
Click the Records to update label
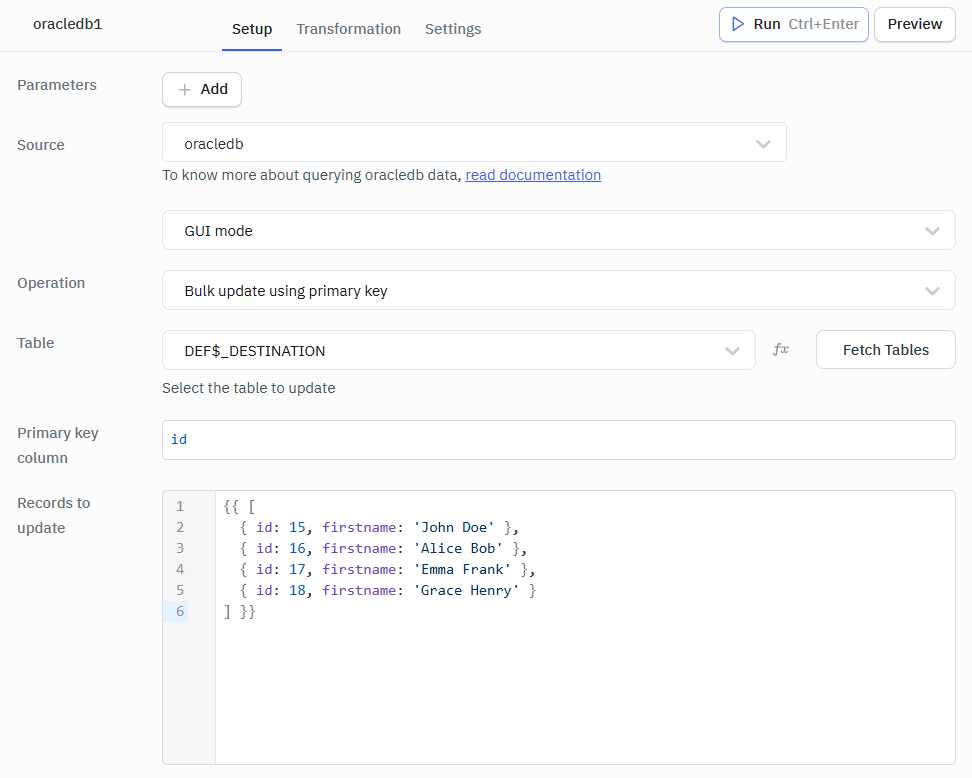pos(53,515)
